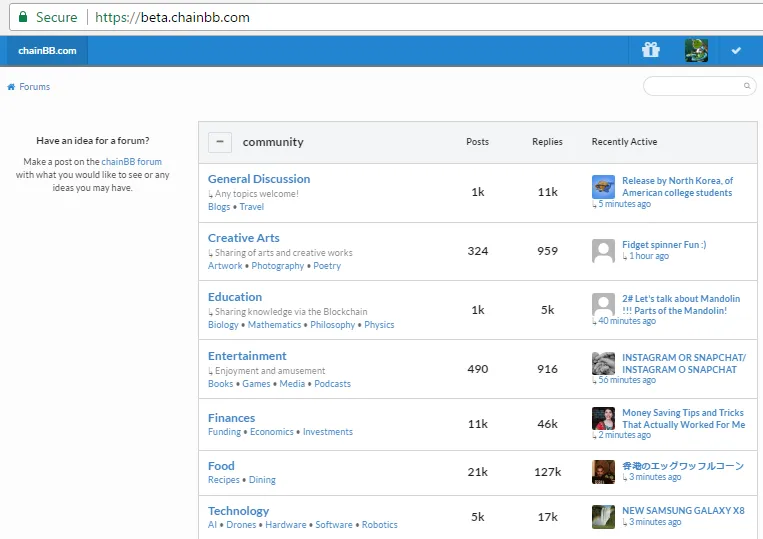Click the gift box icon in header
This screenshot has width=763, height=539.
[x=651, y=50]
